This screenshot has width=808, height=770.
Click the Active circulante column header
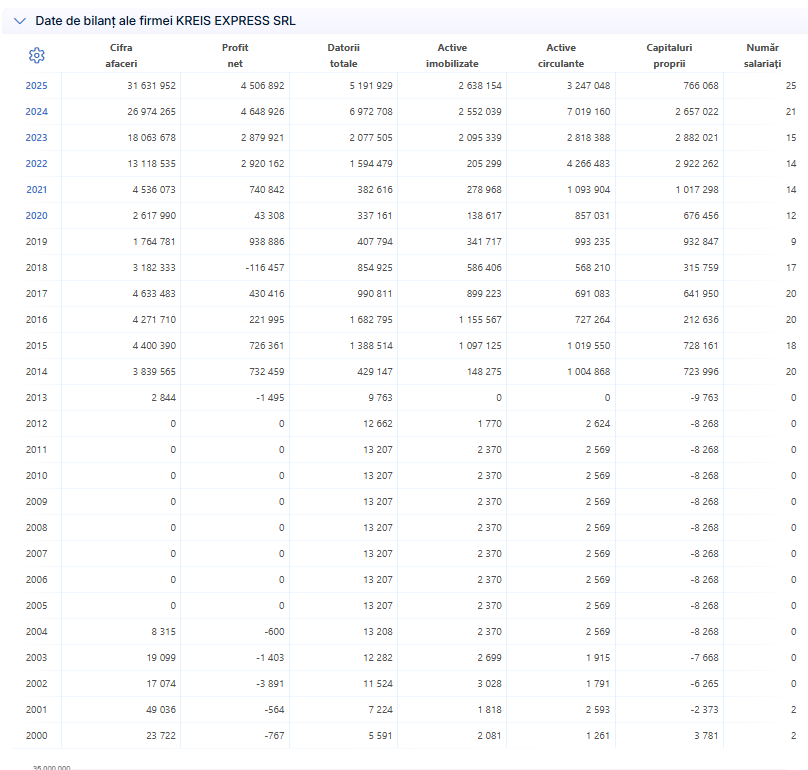click(x=561, y=55)
